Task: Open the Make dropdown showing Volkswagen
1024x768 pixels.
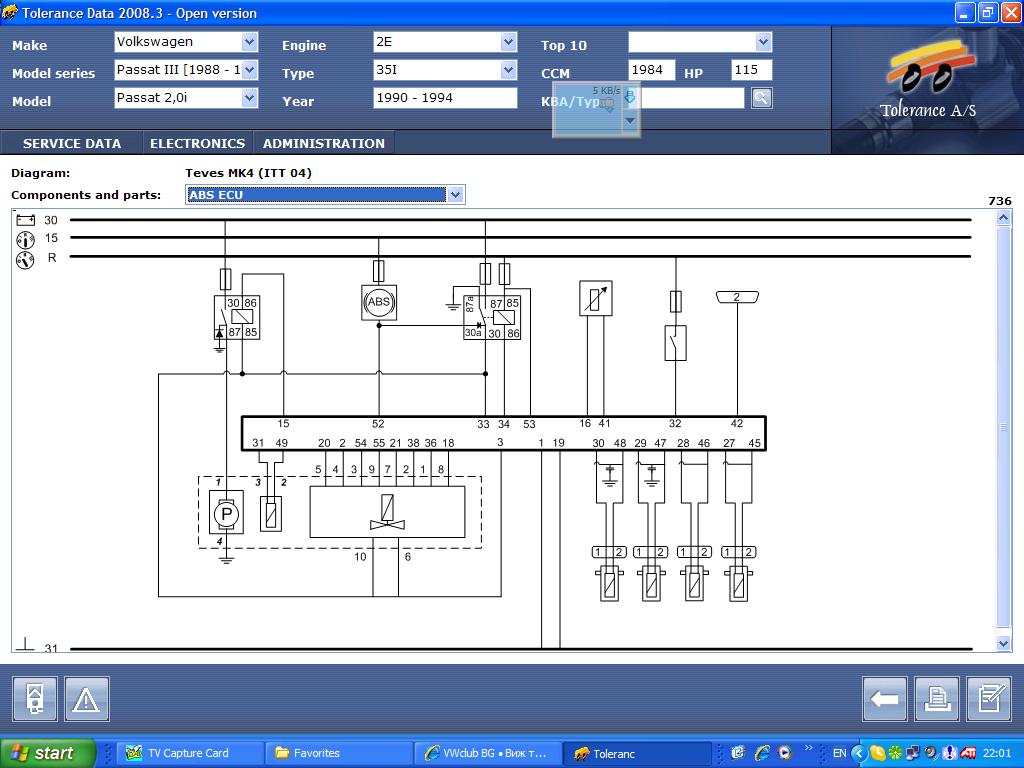Action: [x=249, y=42]
